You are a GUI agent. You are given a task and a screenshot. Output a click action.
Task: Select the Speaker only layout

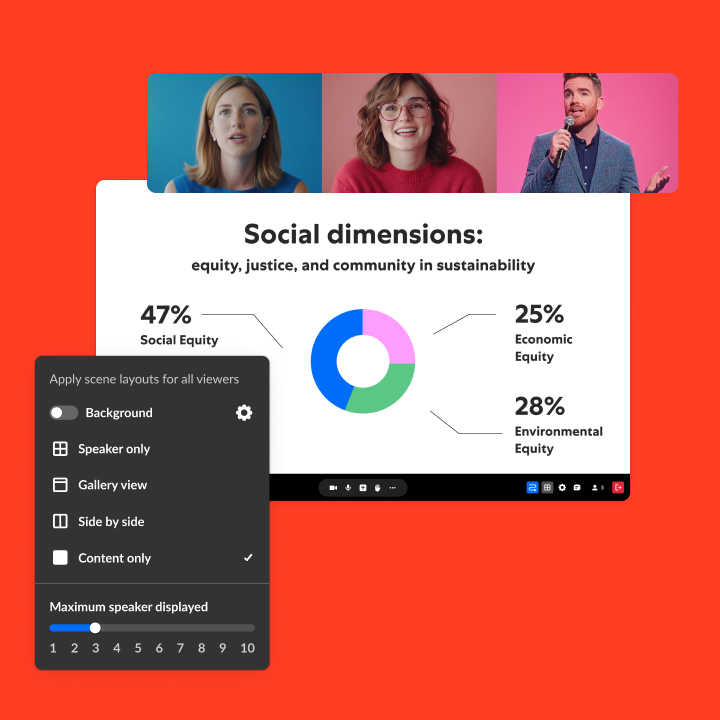pos(113,449)
